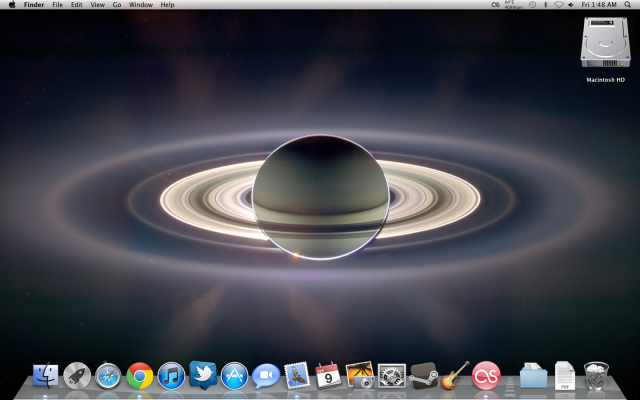Open iPhoto from the Dock
The width and height of the screenshot is (640, 400).
pos(360,375)
